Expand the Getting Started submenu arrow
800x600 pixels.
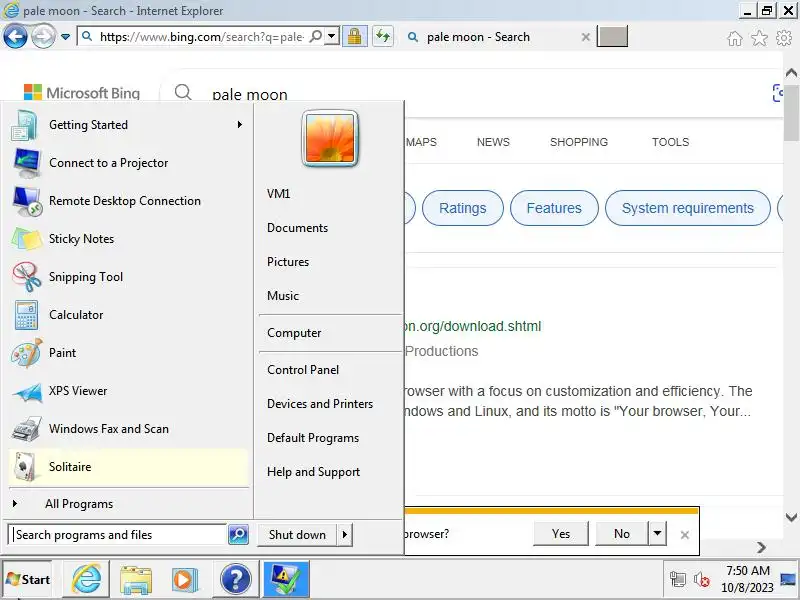point(239,124)
